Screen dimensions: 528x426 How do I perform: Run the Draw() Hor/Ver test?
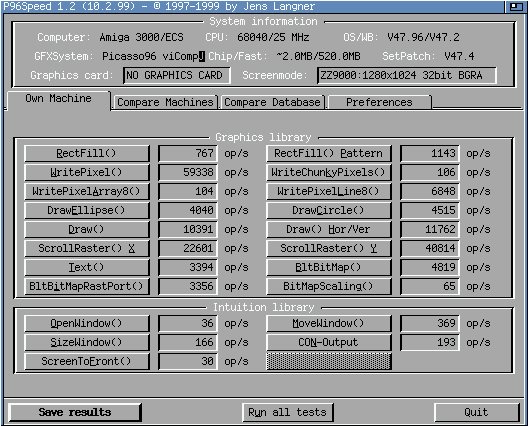pos(329,229)
